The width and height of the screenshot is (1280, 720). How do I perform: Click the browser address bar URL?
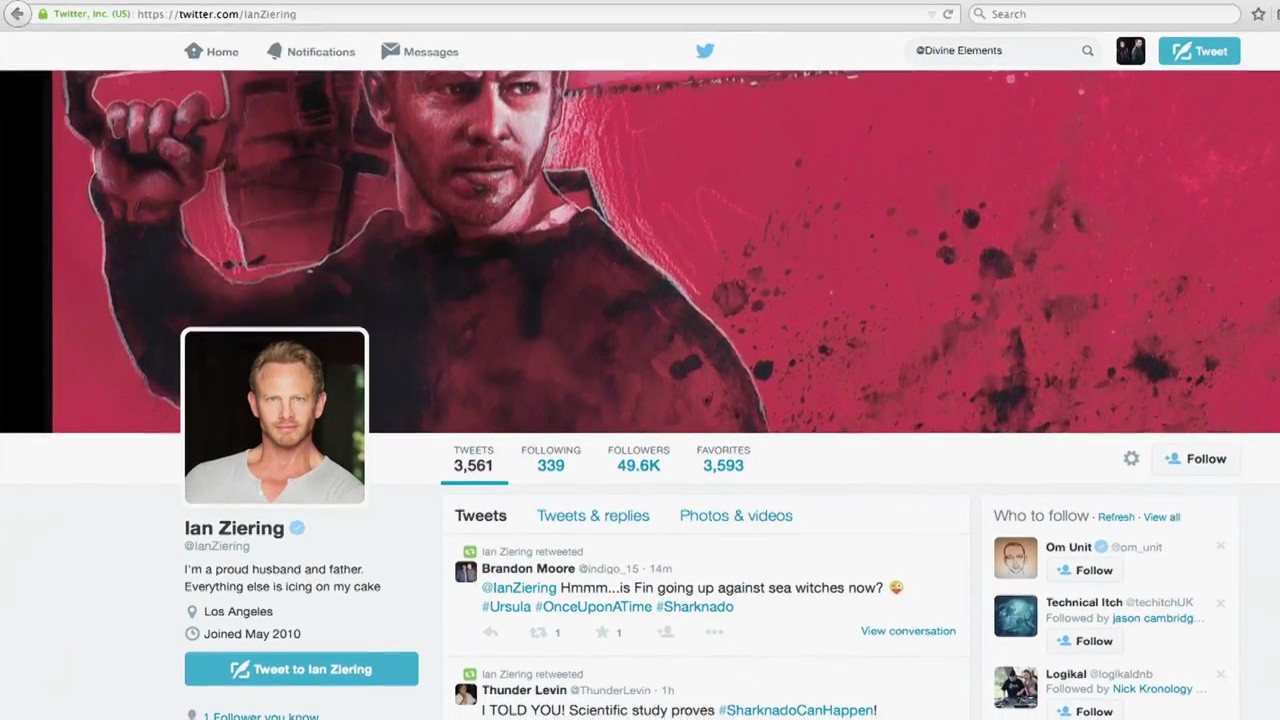[x=480, y=14]
